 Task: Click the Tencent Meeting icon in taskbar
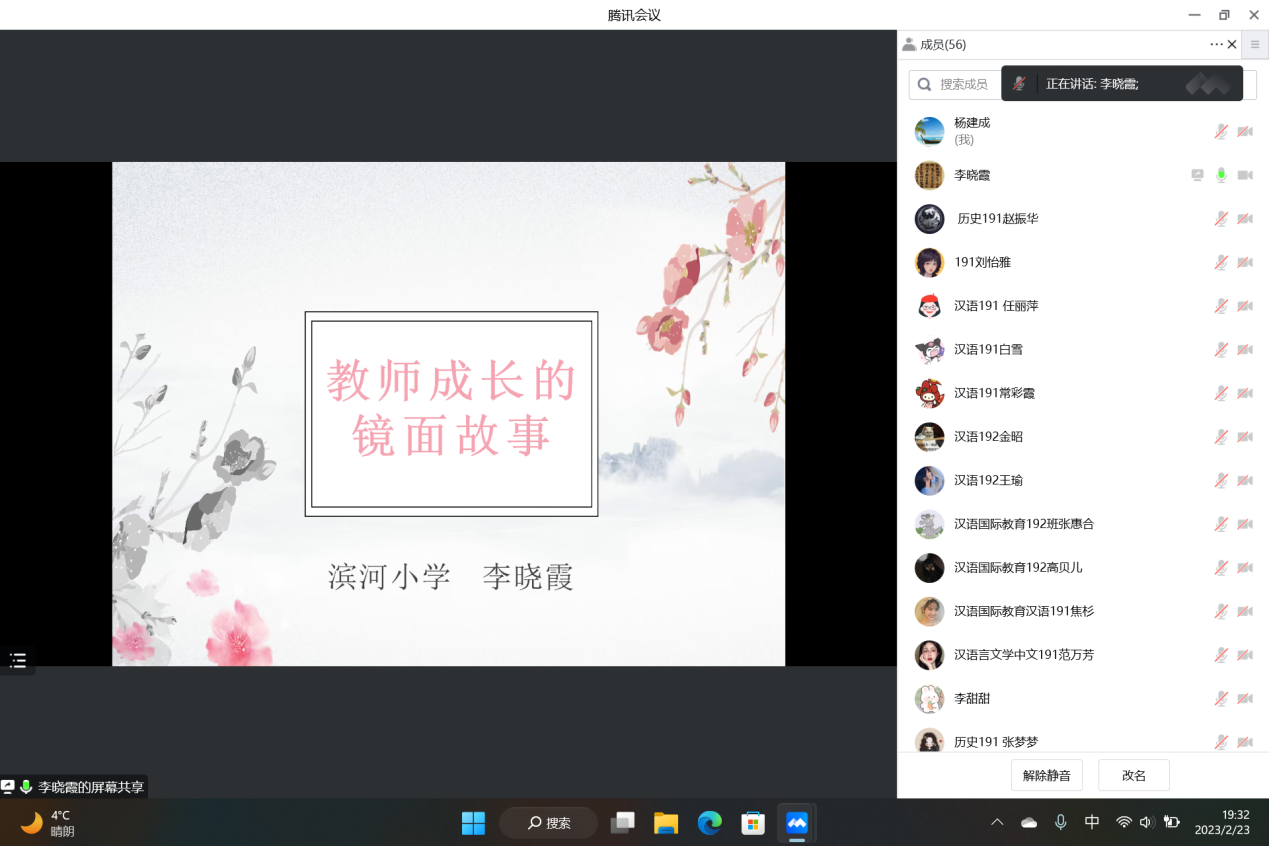point(796,823)
